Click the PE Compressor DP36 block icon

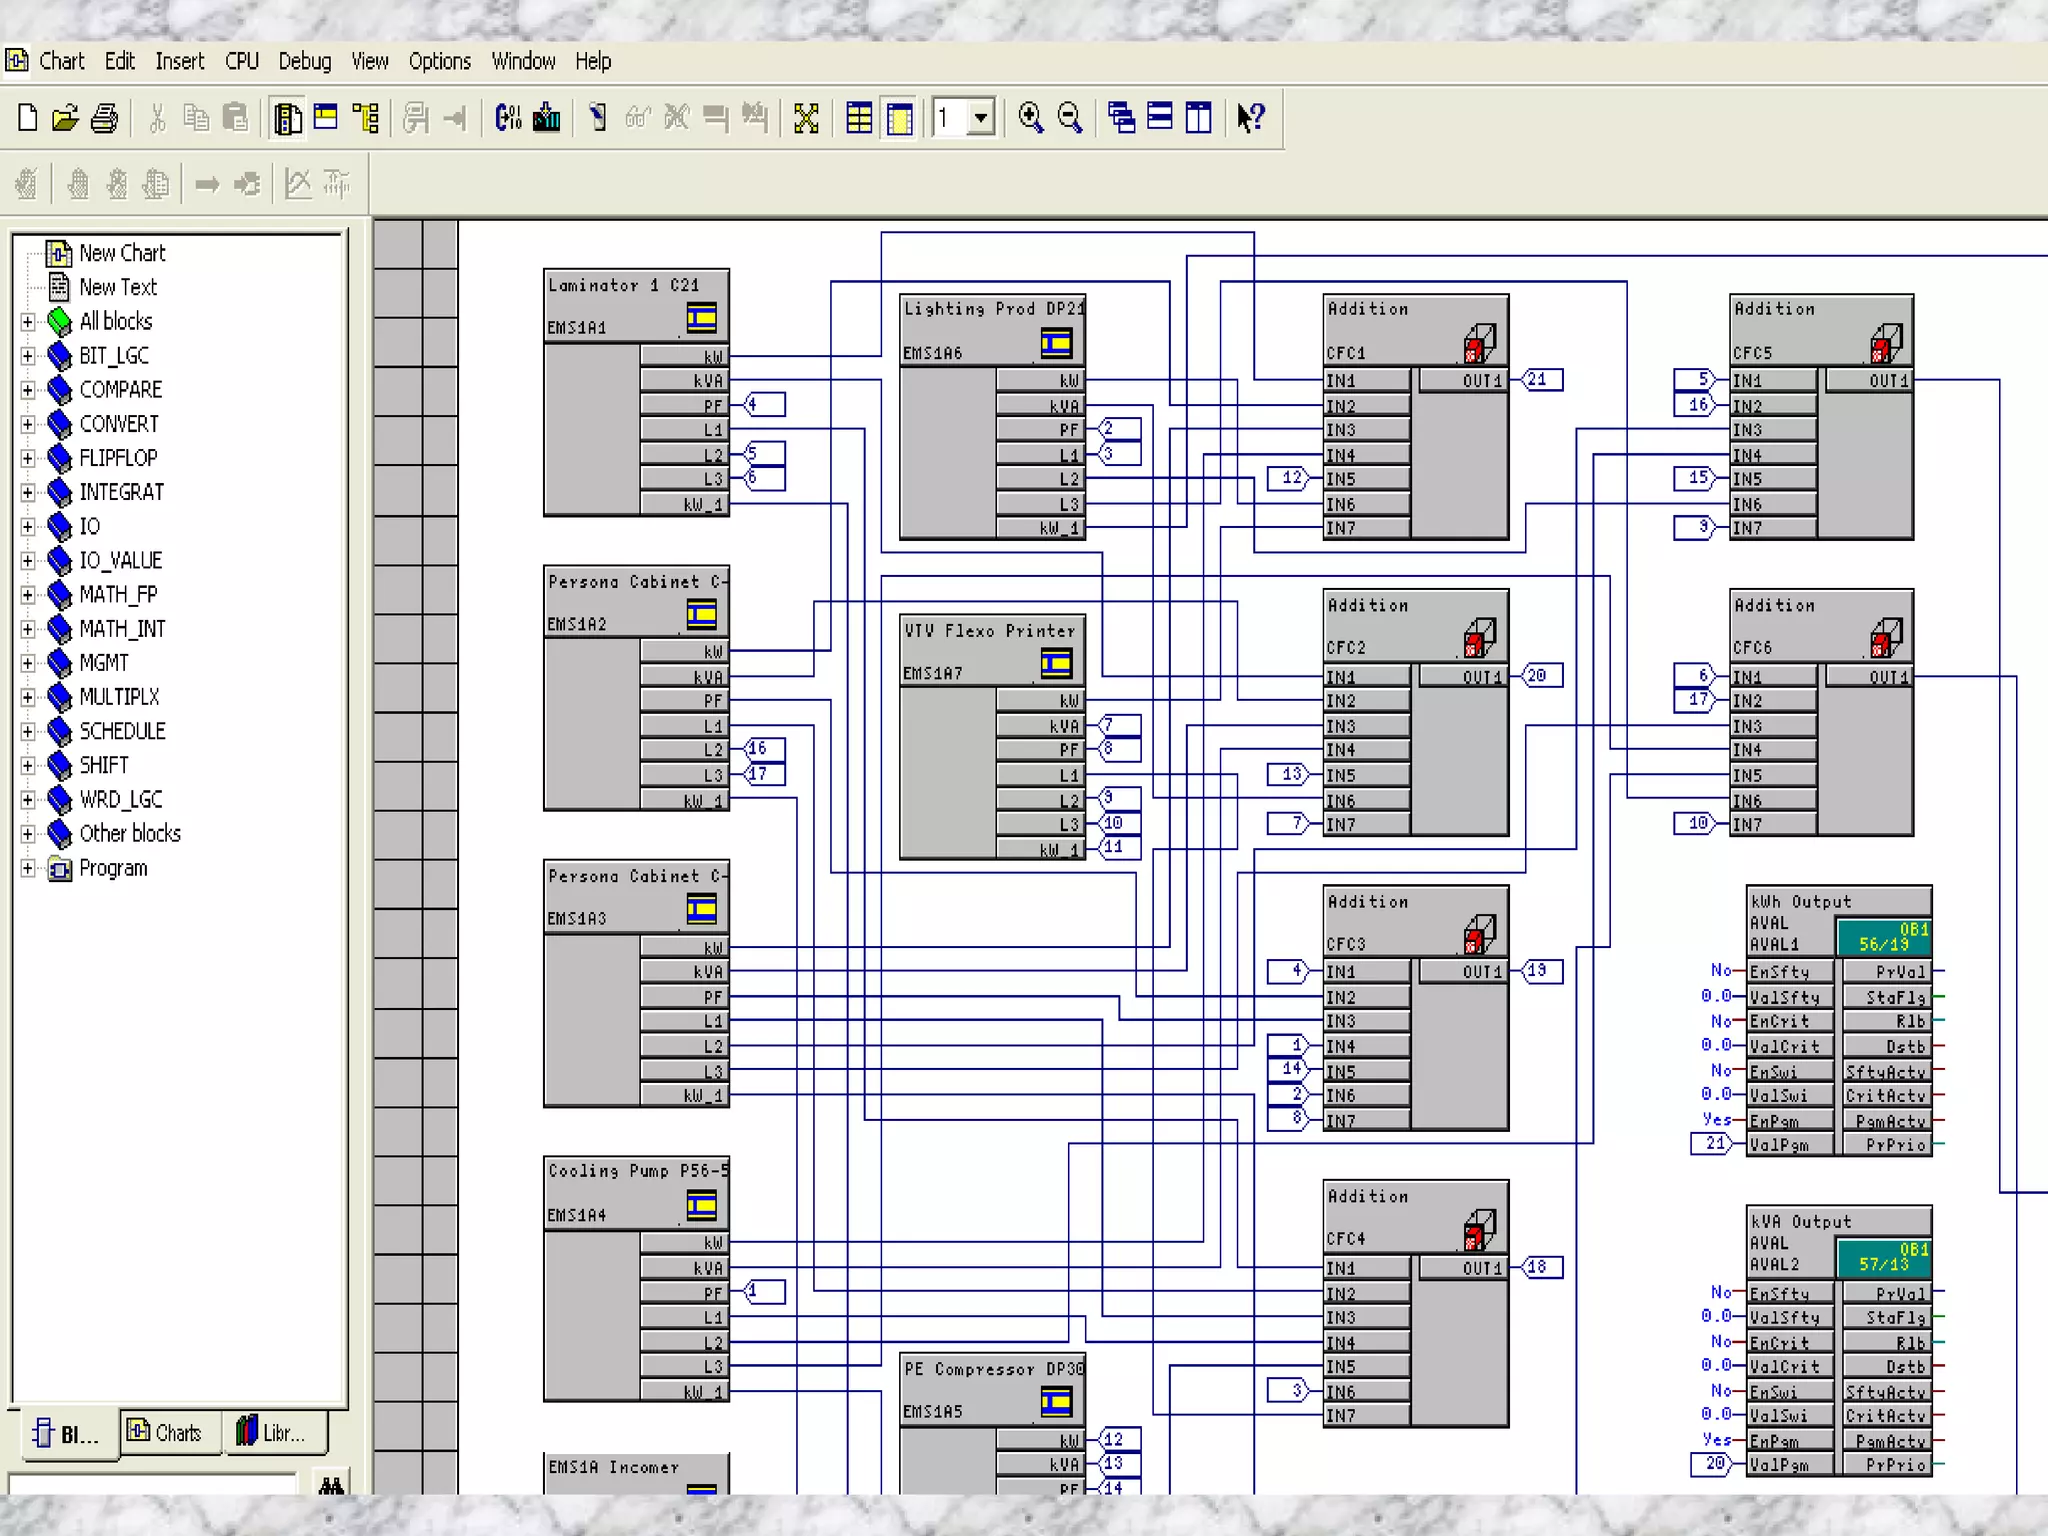pos(1057,1401)
